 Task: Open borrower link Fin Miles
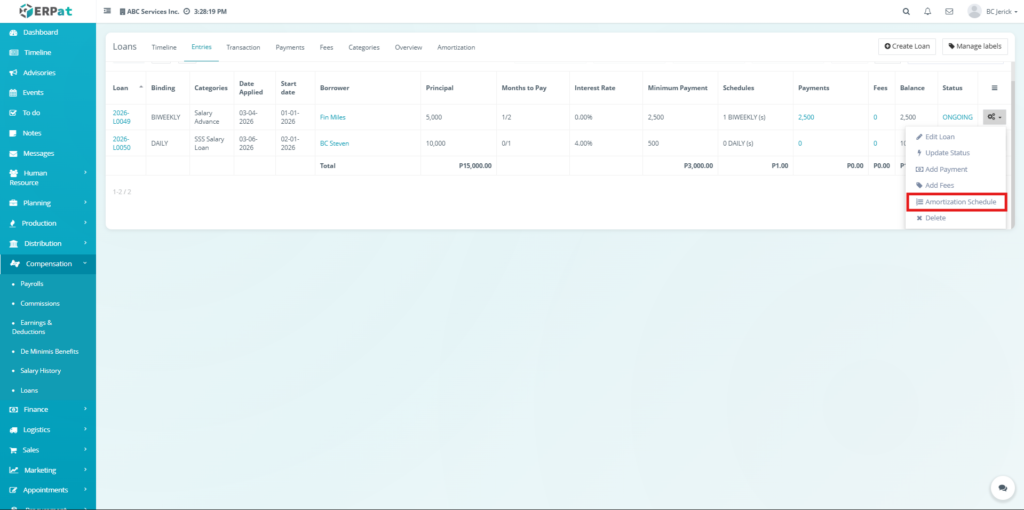click(332, 117)
